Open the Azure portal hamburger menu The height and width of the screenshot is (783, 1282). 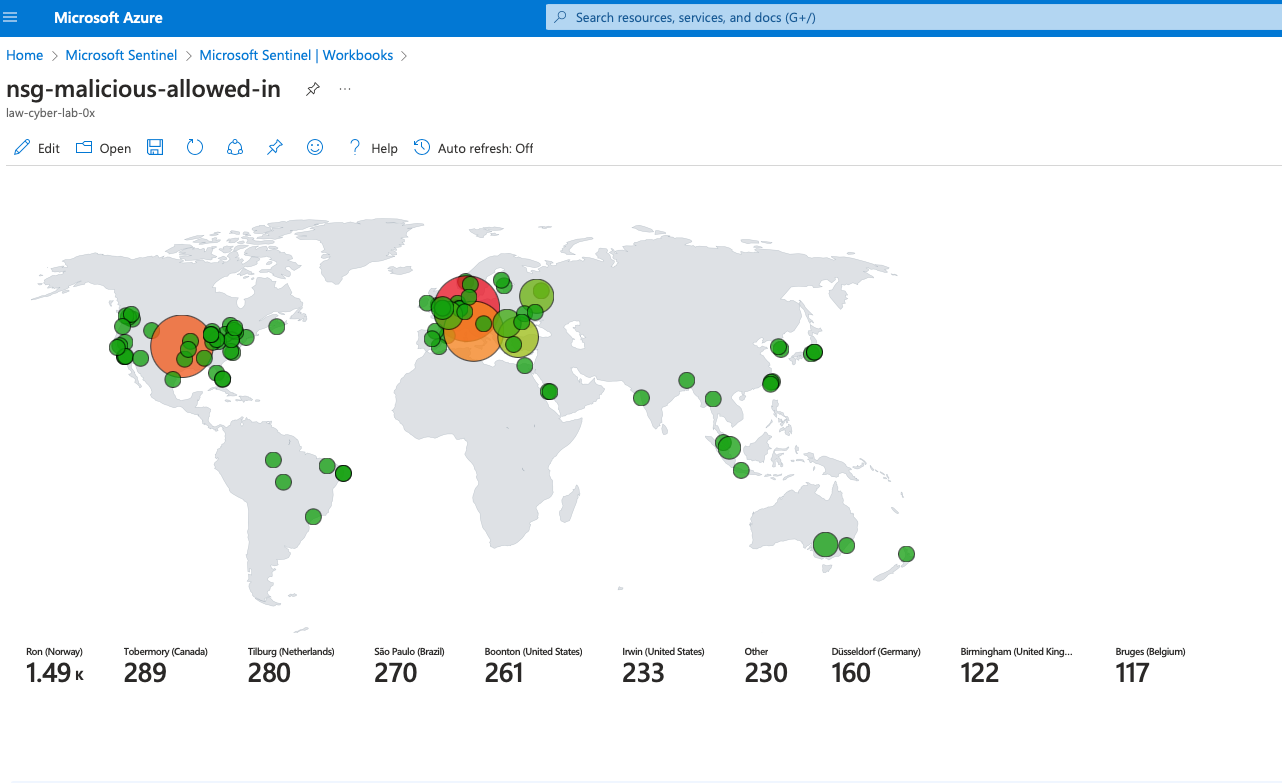coord(11,17)
